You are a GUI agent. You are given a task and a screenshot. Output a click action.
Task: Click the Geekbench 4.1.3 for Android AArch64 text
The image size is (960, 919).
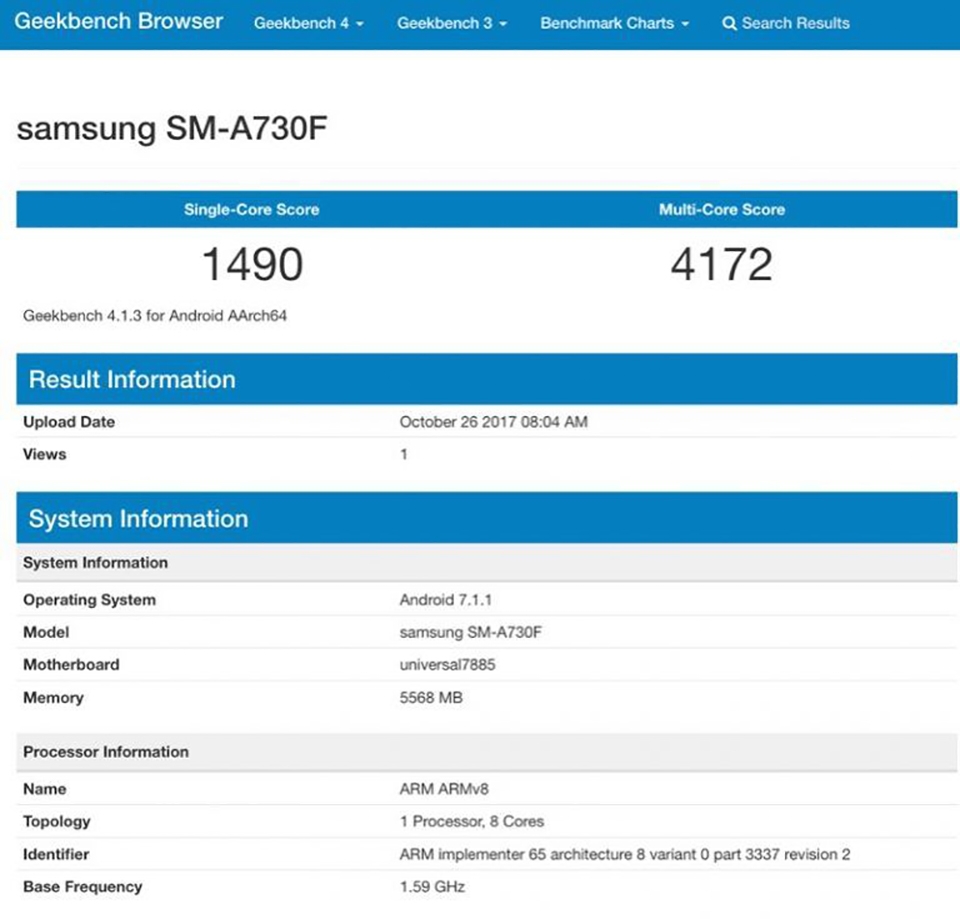155,316
